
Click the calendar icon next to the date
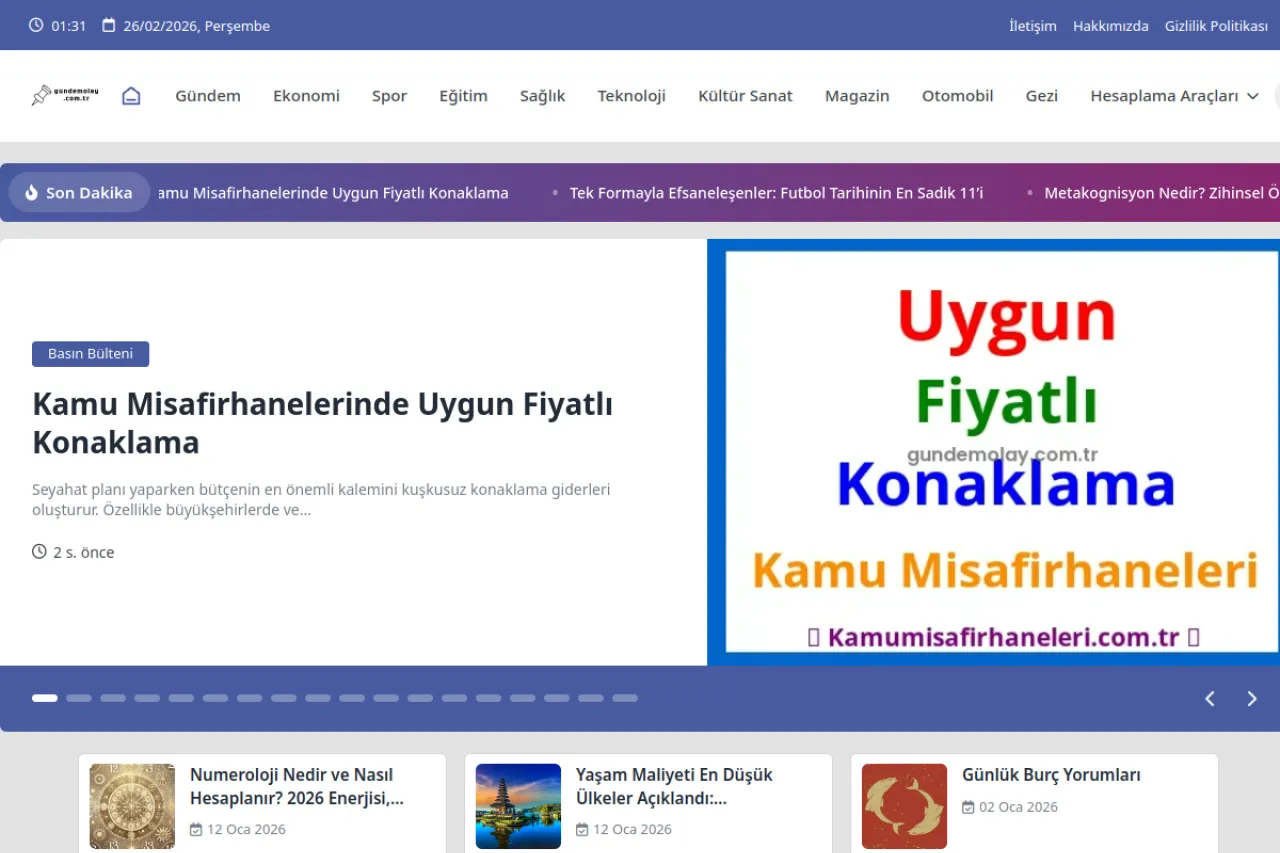108,25
